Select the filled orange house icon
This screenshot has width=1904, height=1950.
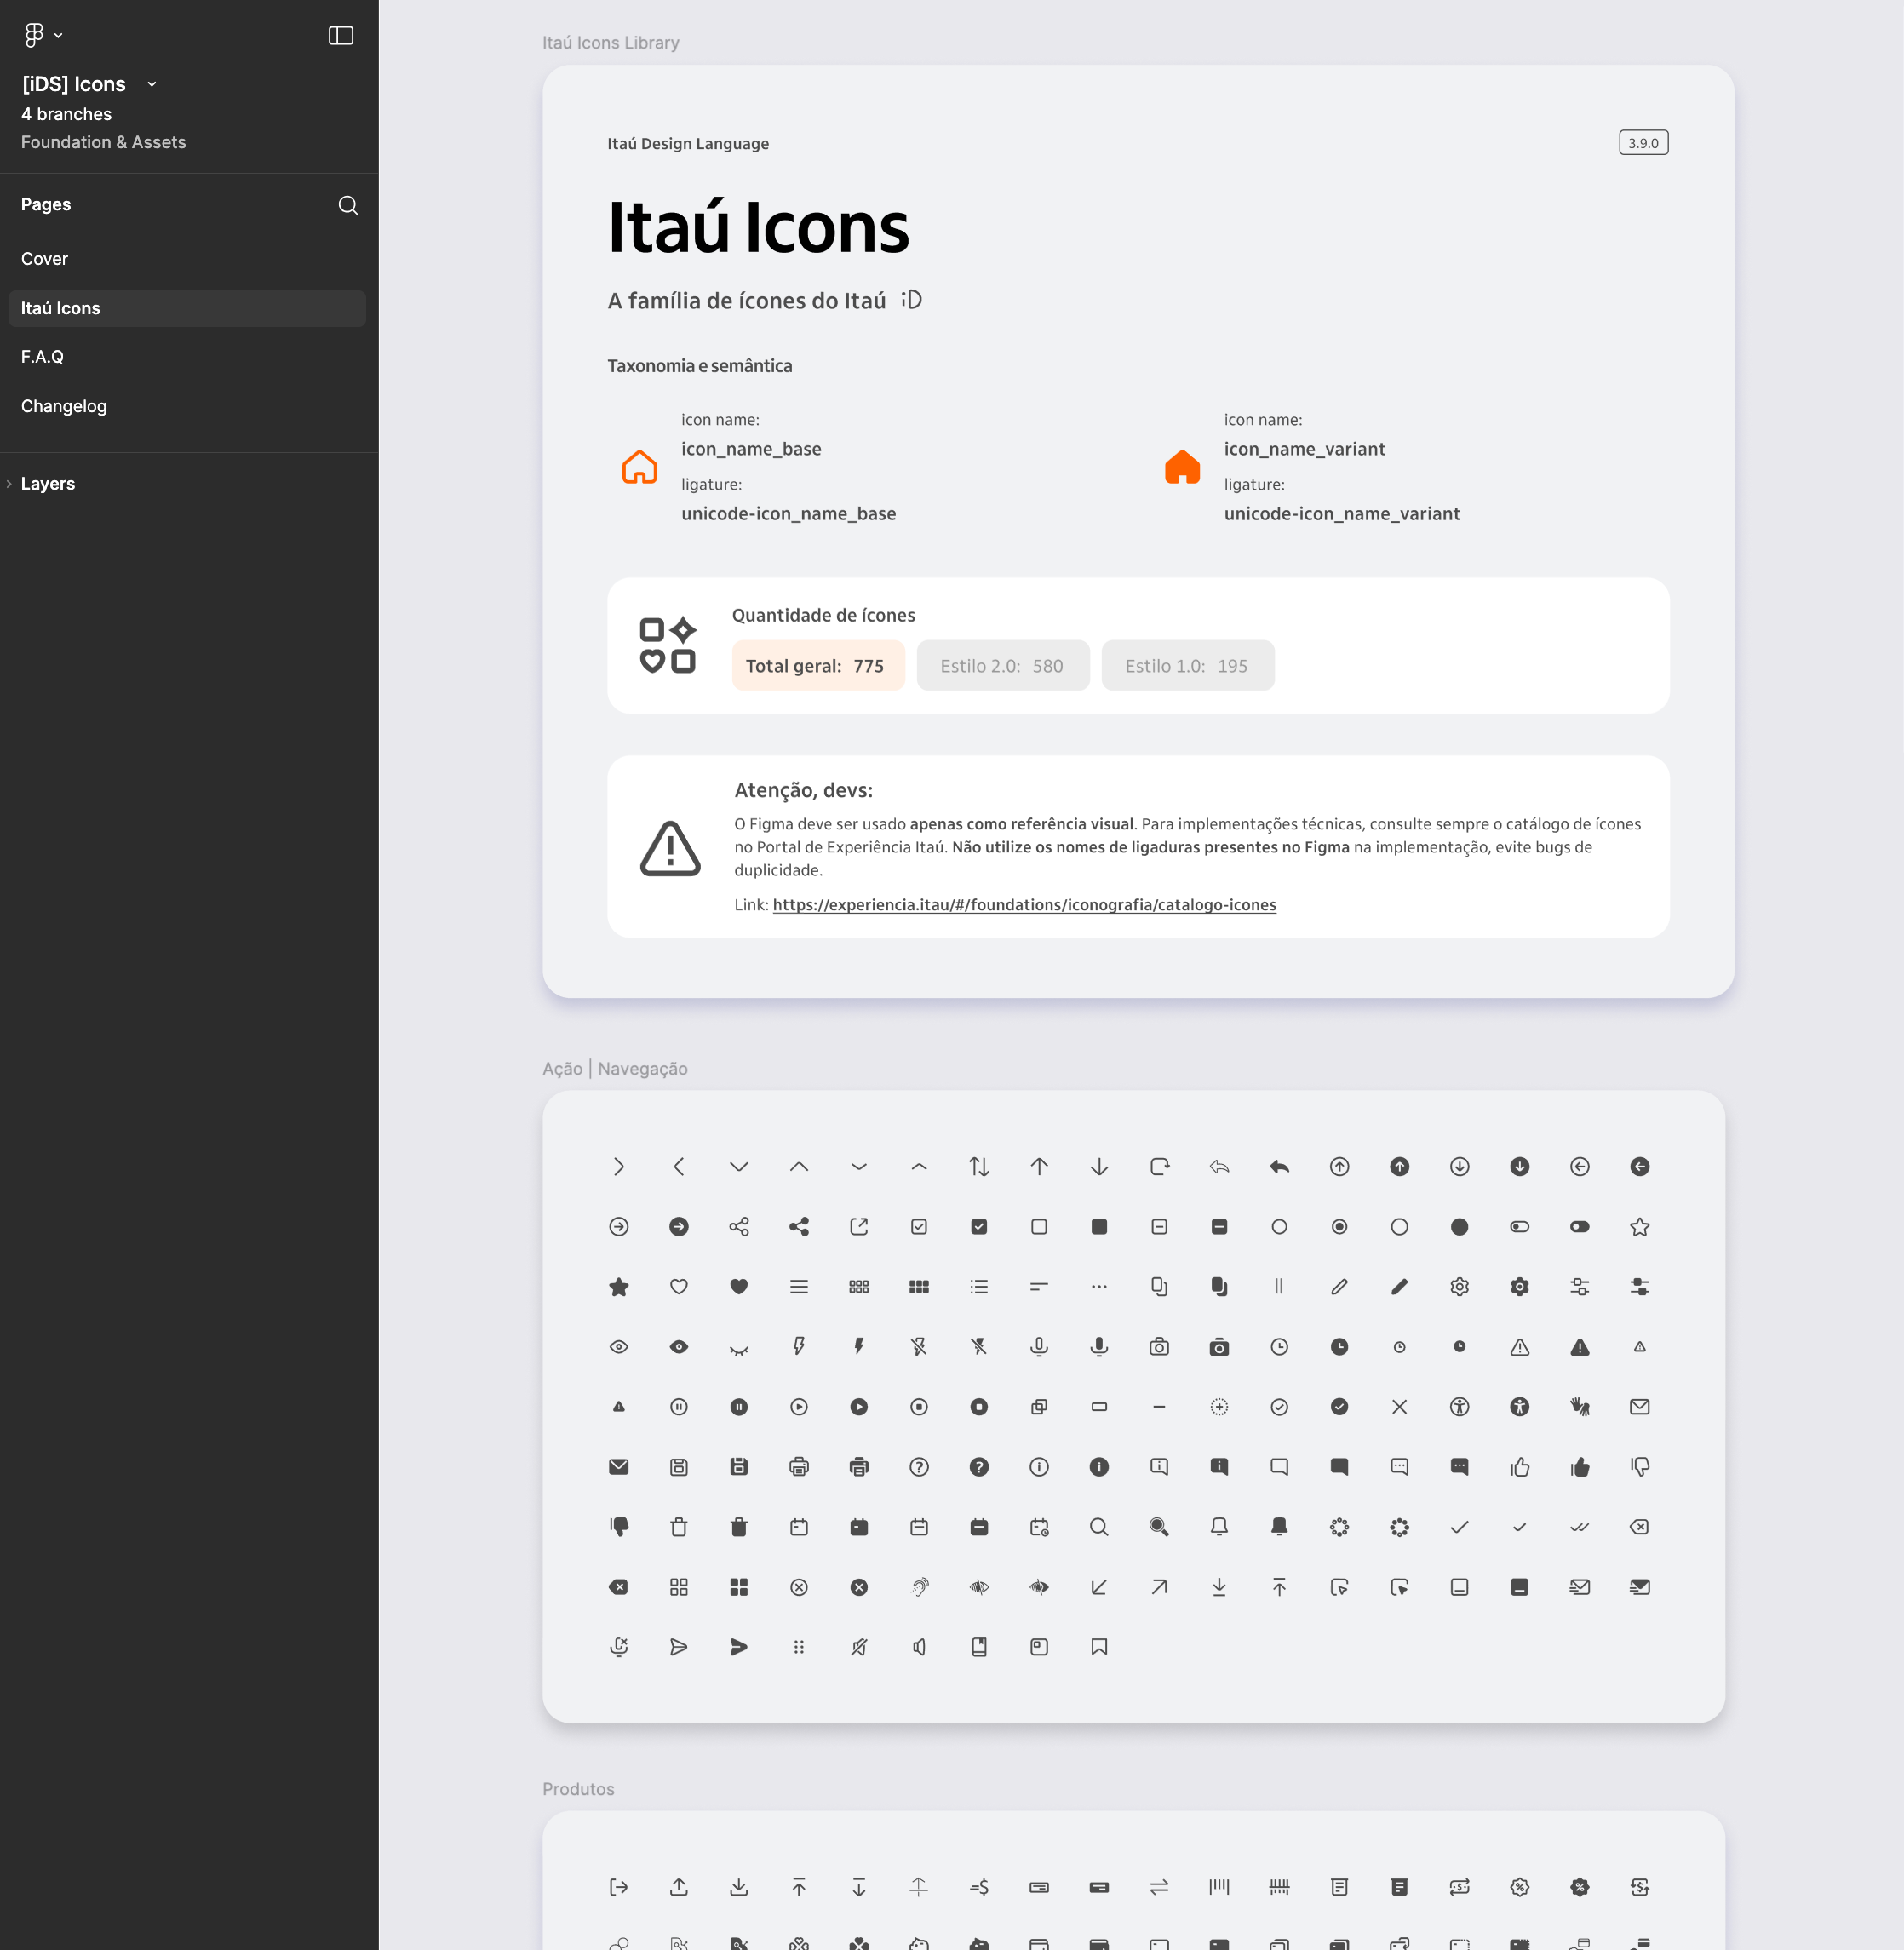click(1182, 467)
